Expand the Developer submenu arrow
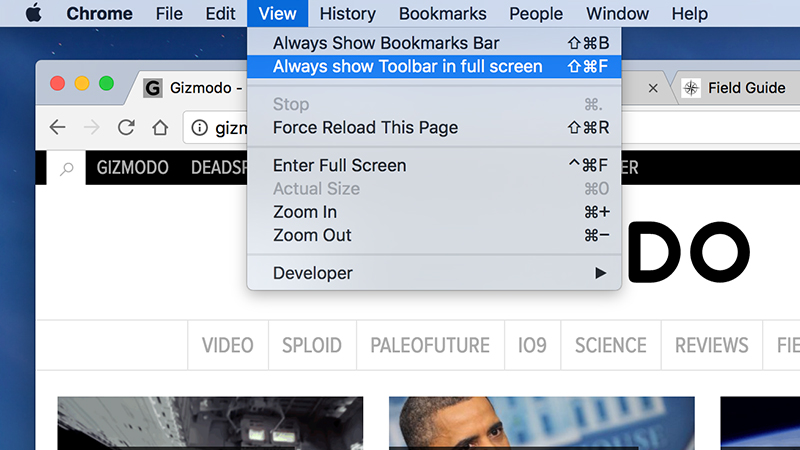The image size is (800, 450). pos(601,273)
